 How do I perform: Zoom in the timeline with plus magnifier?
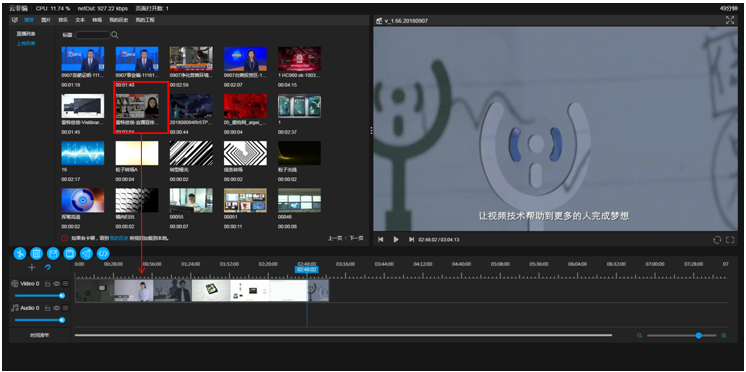[x=724, y=335]
